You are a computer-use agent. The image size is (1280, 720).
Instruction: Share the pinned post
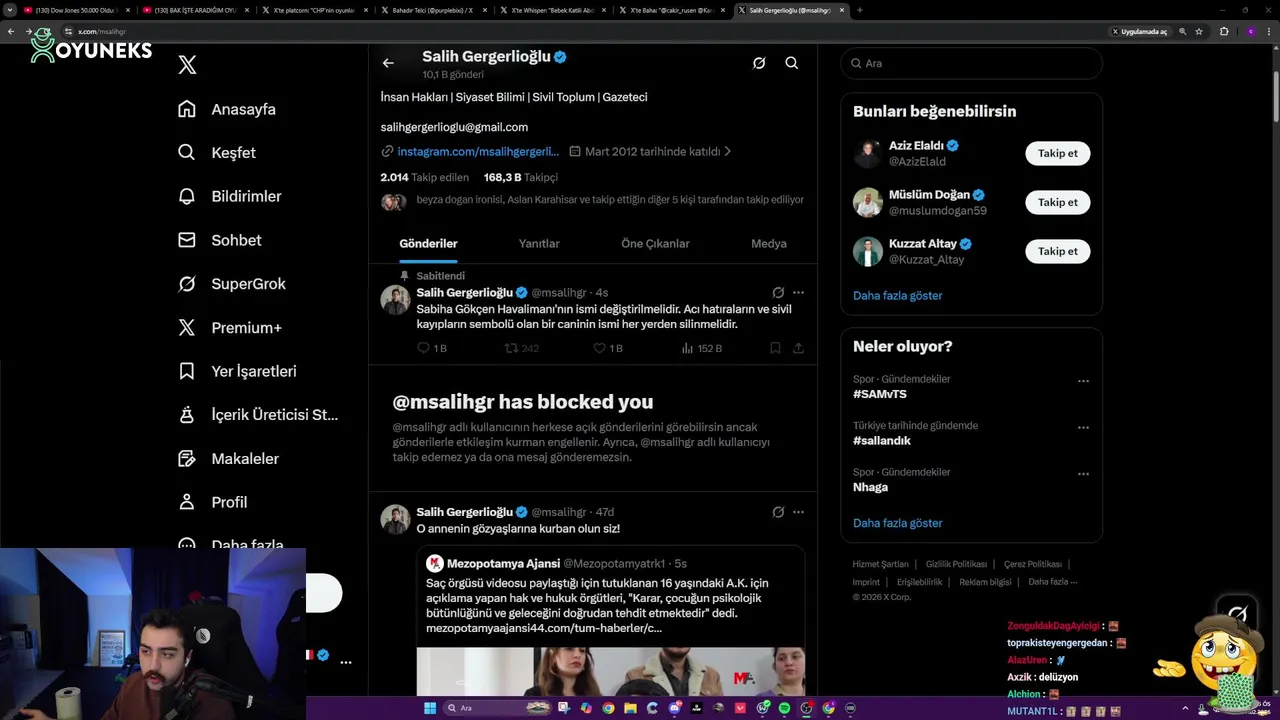click(798, 348)
